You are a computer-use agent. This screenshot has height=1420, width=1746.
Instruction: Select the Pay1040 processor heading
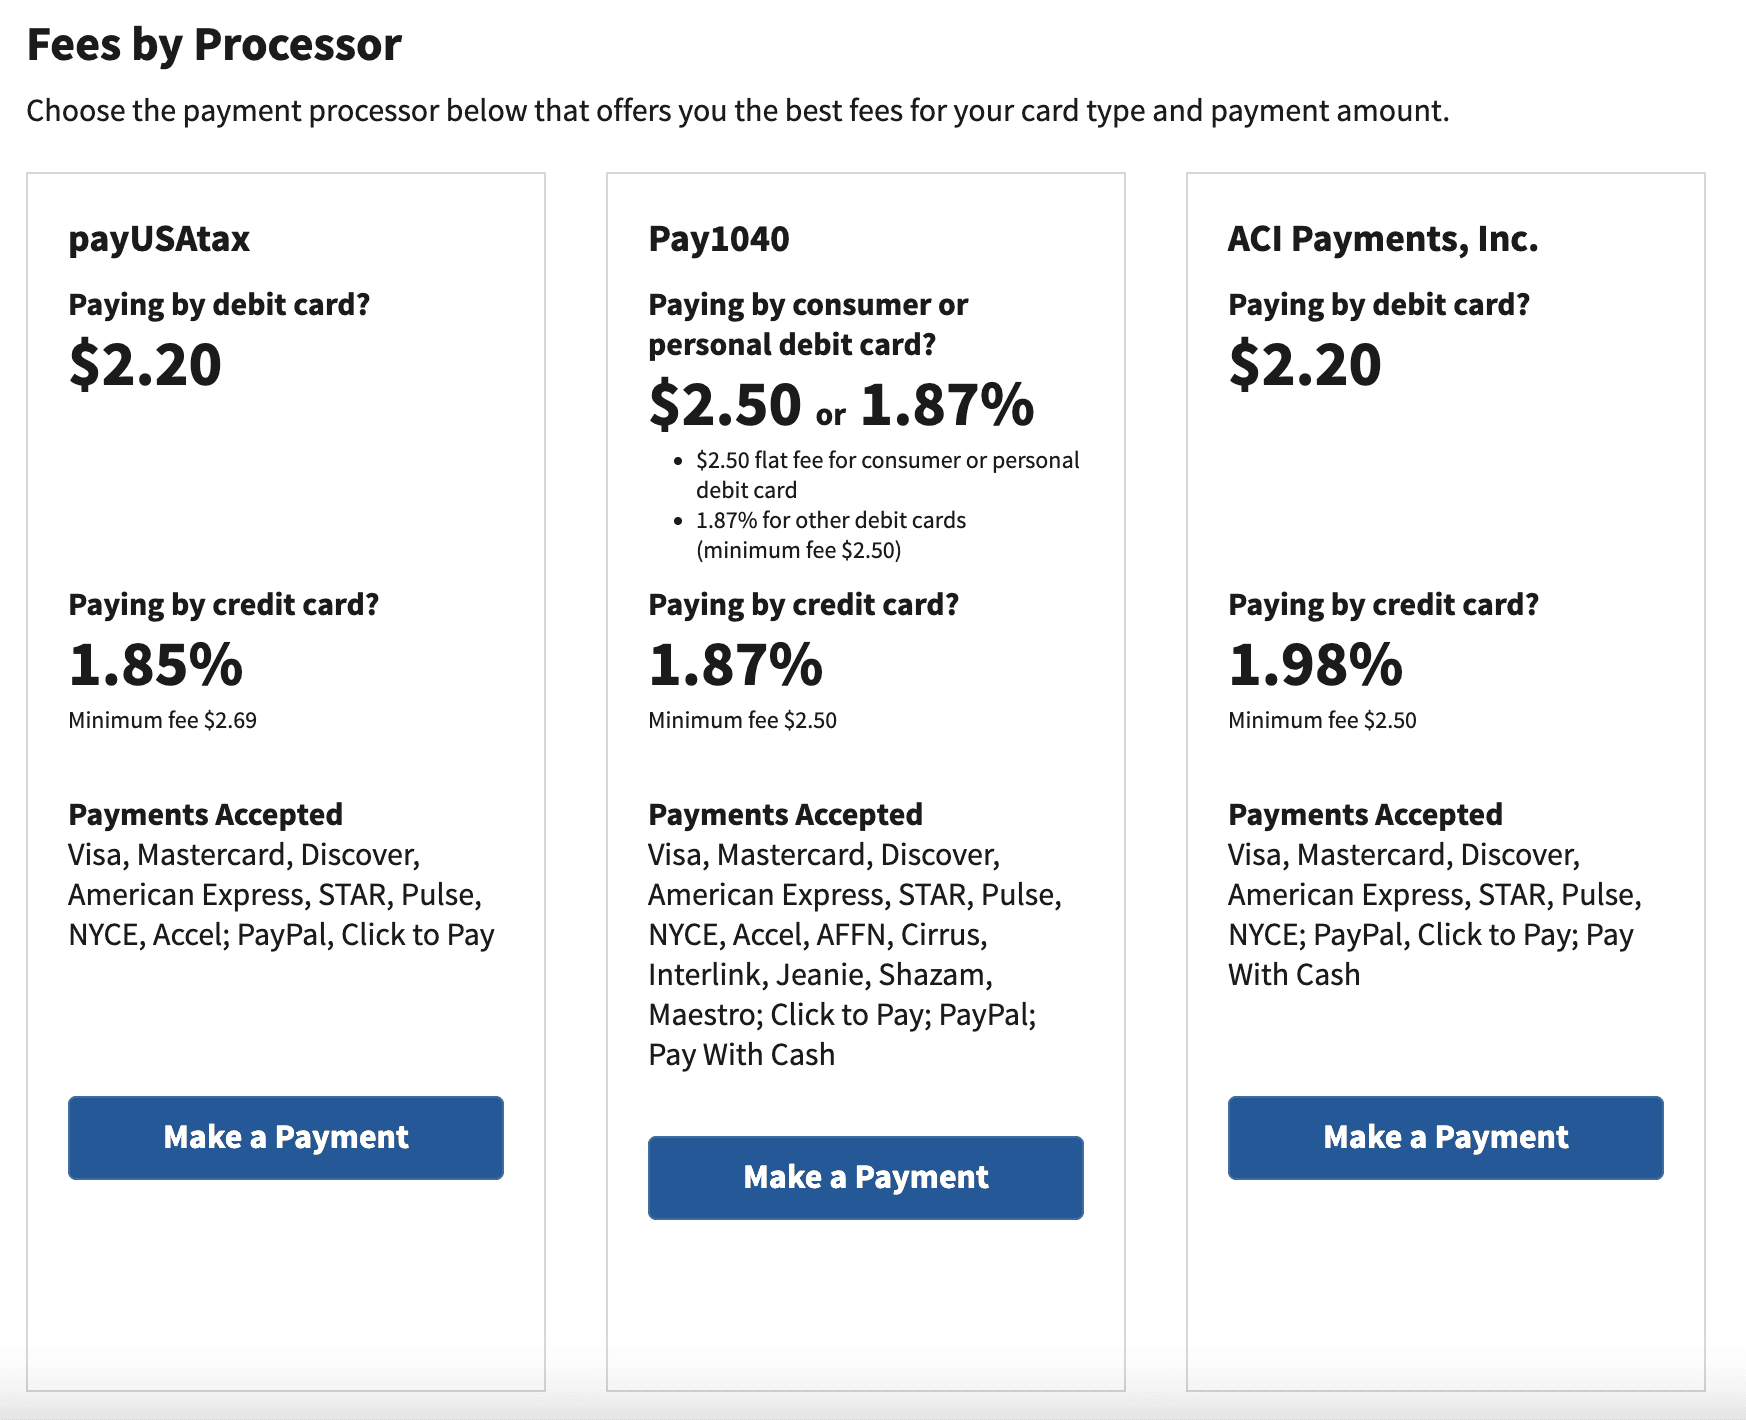pos(719,240)
